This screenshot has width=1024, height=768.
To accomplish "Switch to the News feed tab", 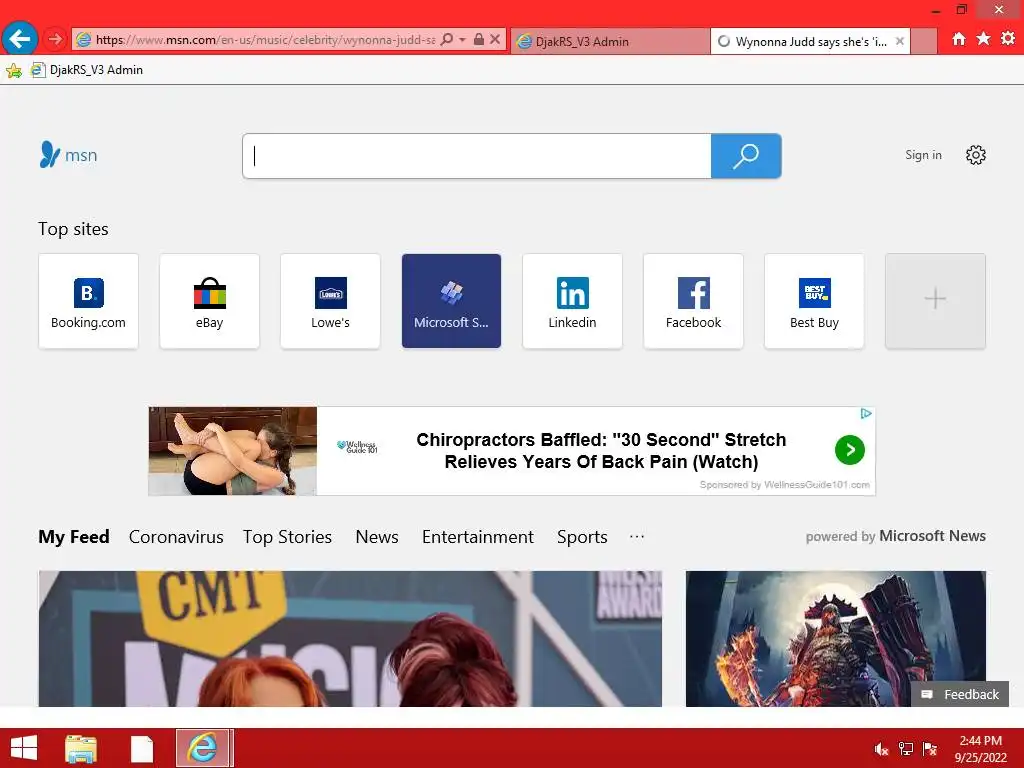I will pyautogui.click(x=377, y=537).
